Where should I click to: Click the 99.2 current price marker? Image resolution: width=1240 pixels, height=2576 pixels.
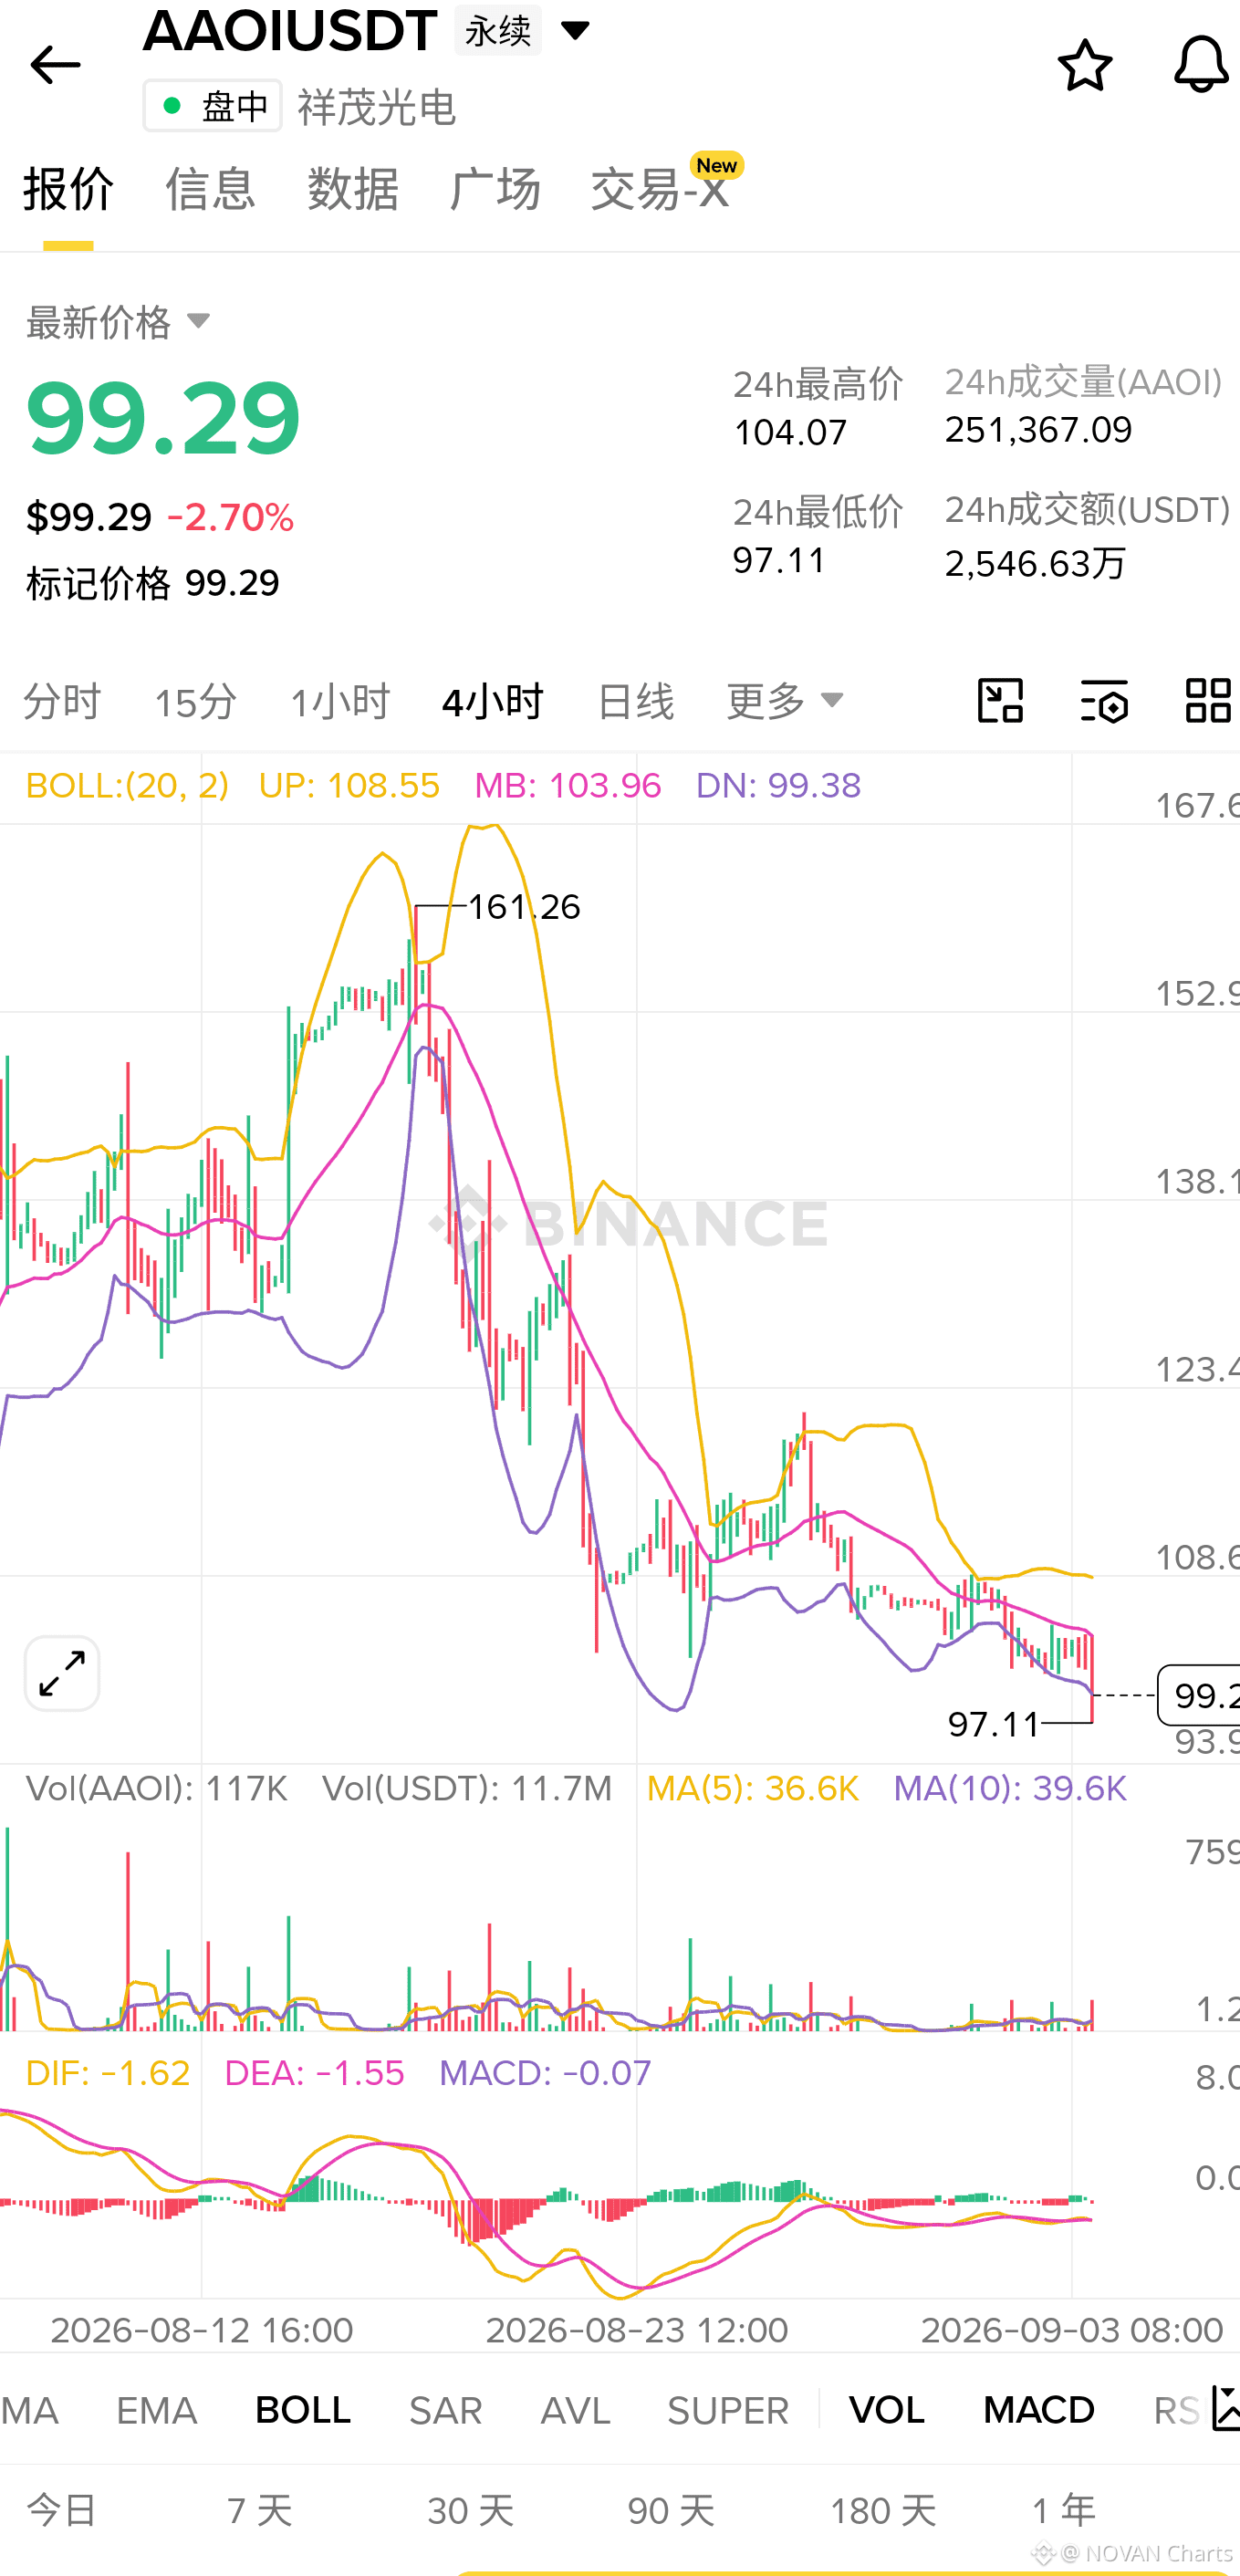[x=1199, y=1695]
